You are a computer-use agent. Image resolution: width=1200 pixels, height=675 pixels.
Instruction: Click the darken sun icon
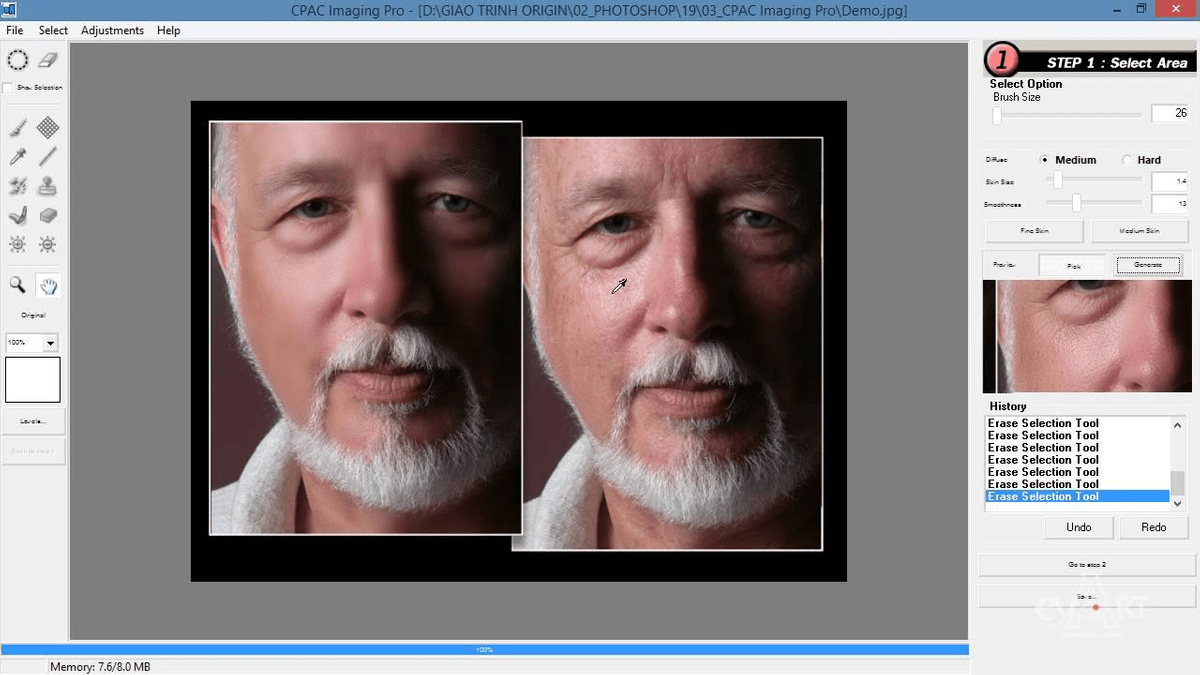pyautogui.click(x=47, y=243)
